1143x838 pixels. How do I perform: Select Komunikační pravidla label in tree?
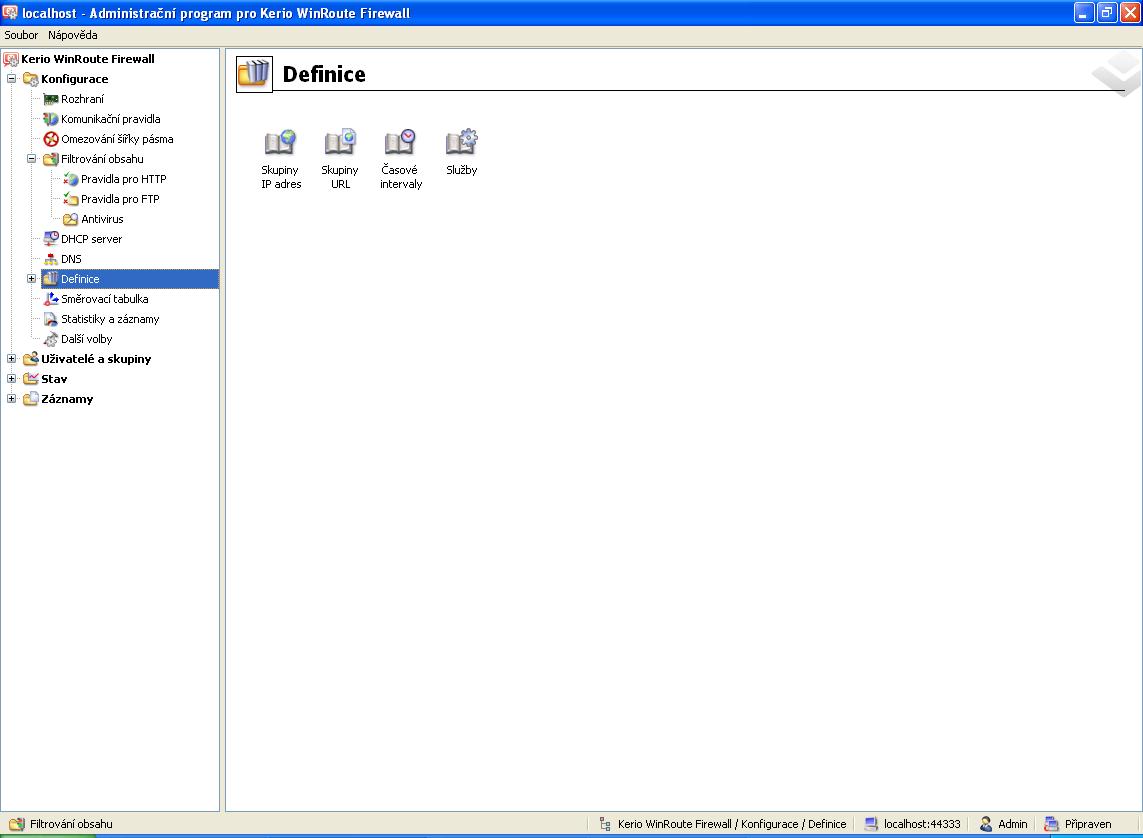pyautogui.click(x=111, y=119)
